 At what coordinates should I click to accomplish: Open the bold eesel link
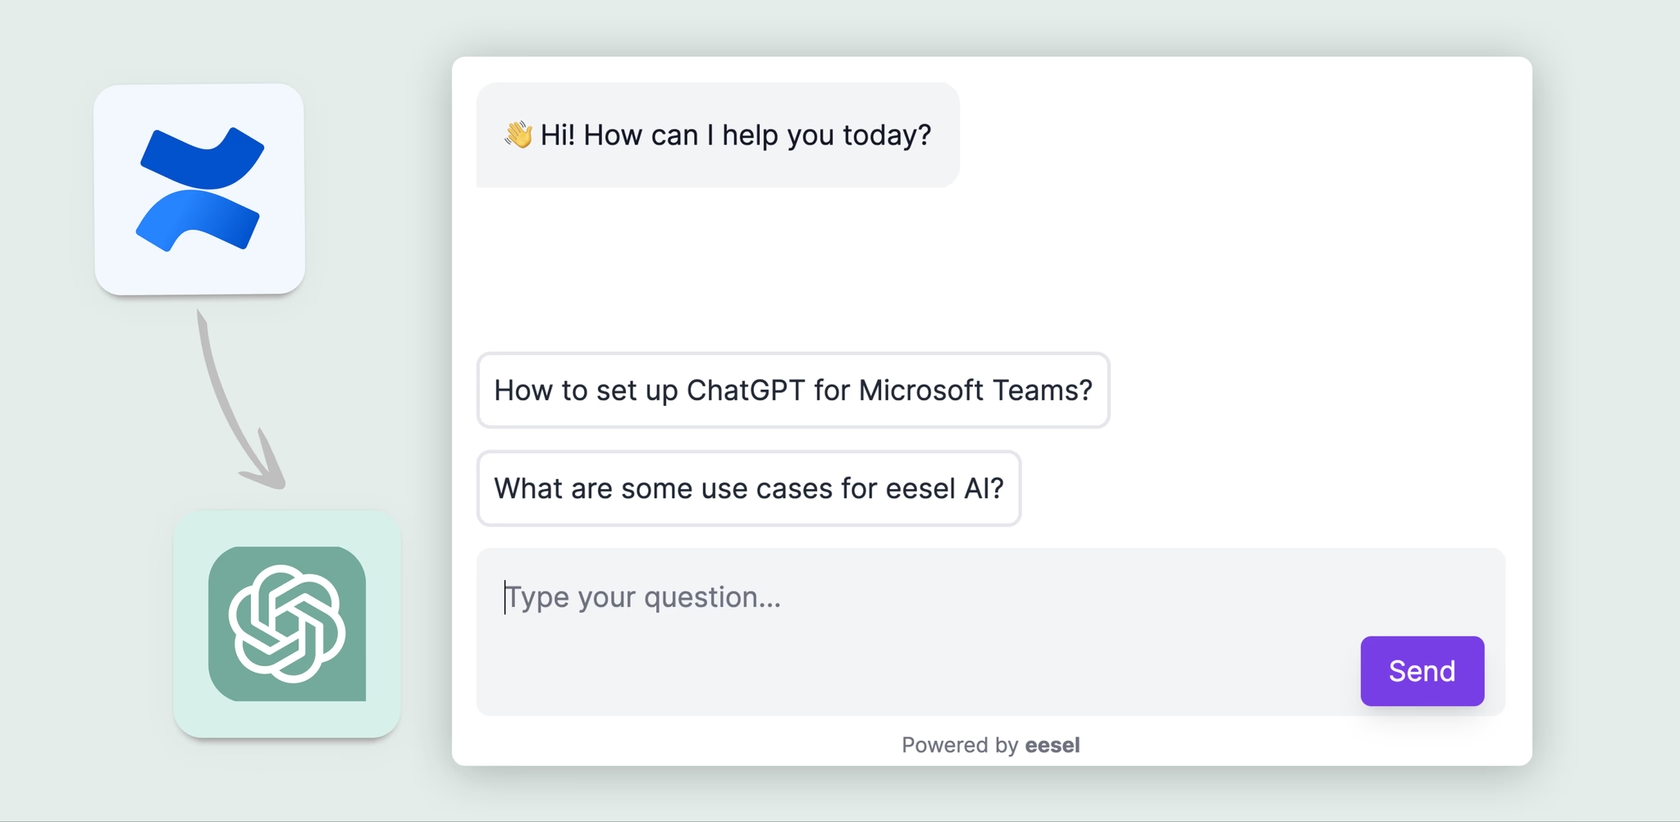tap(1052, 745)
